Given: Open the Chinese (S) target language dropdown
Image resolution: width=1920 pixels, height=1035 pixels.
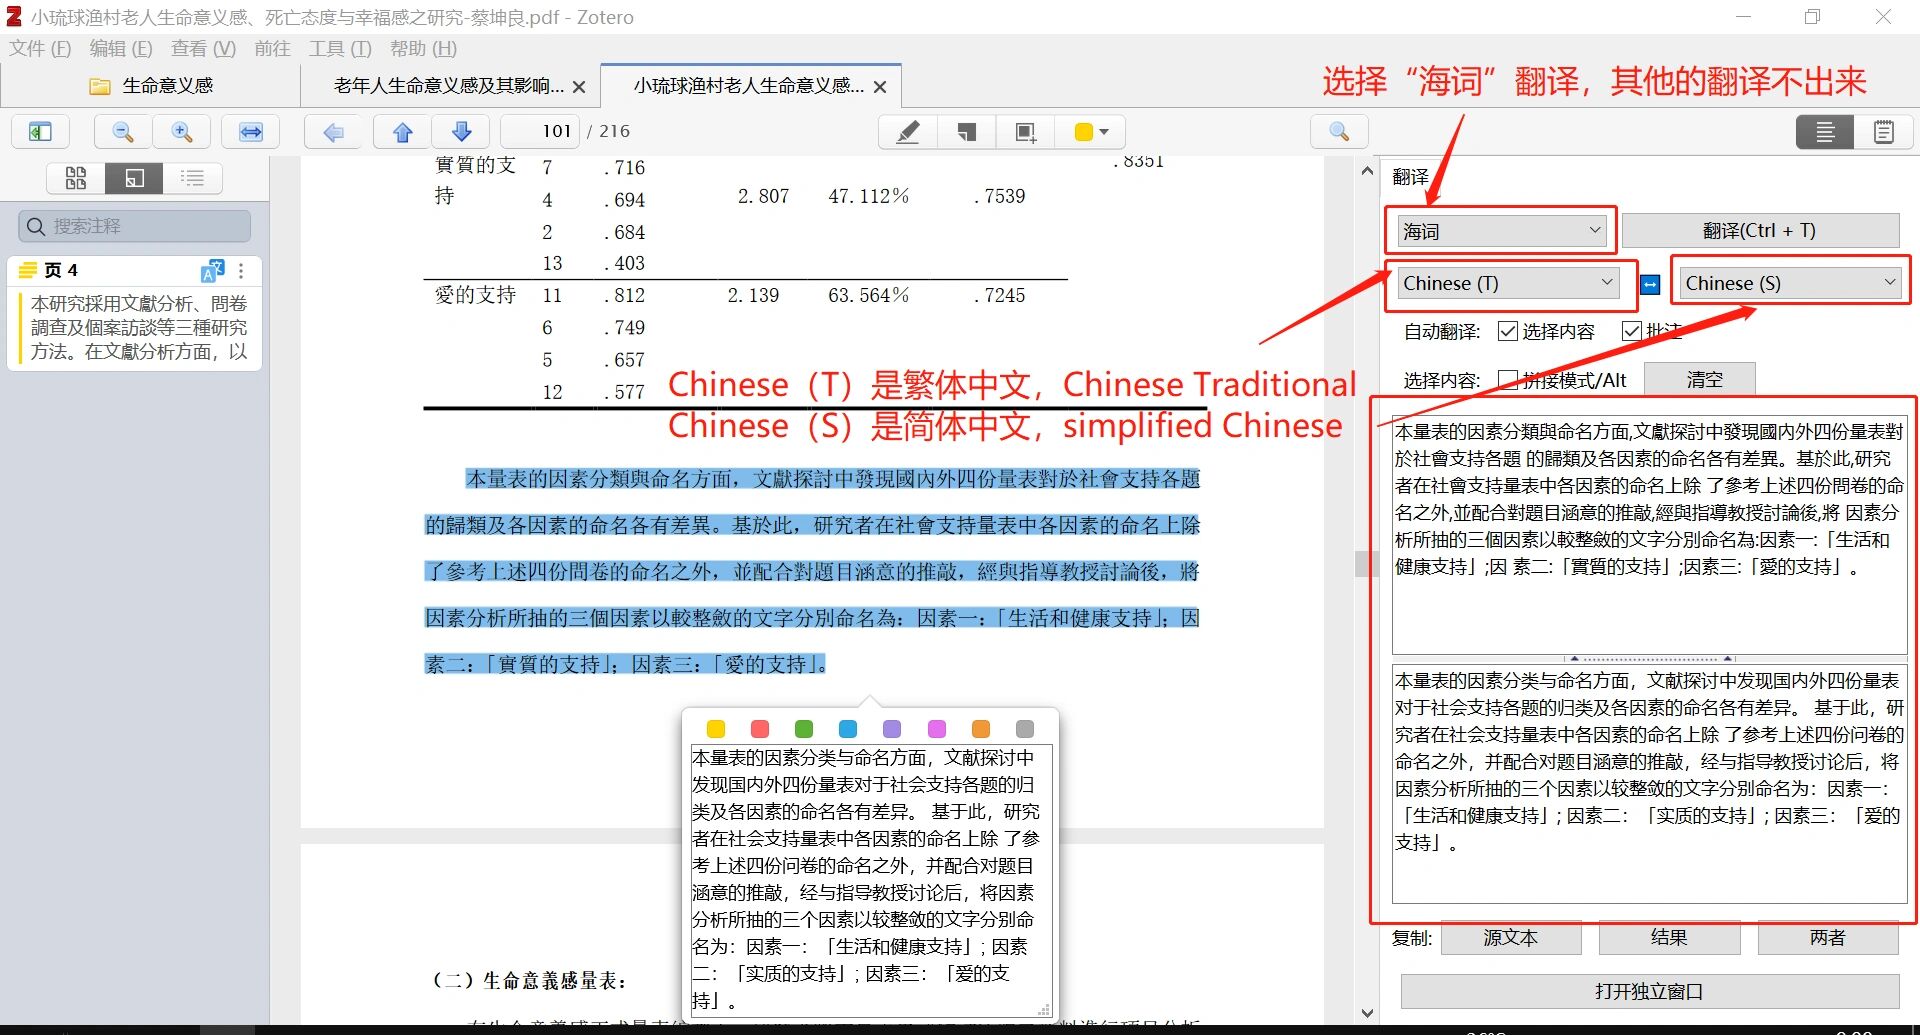Looking at the screenshot, I should coord(1790,283).
